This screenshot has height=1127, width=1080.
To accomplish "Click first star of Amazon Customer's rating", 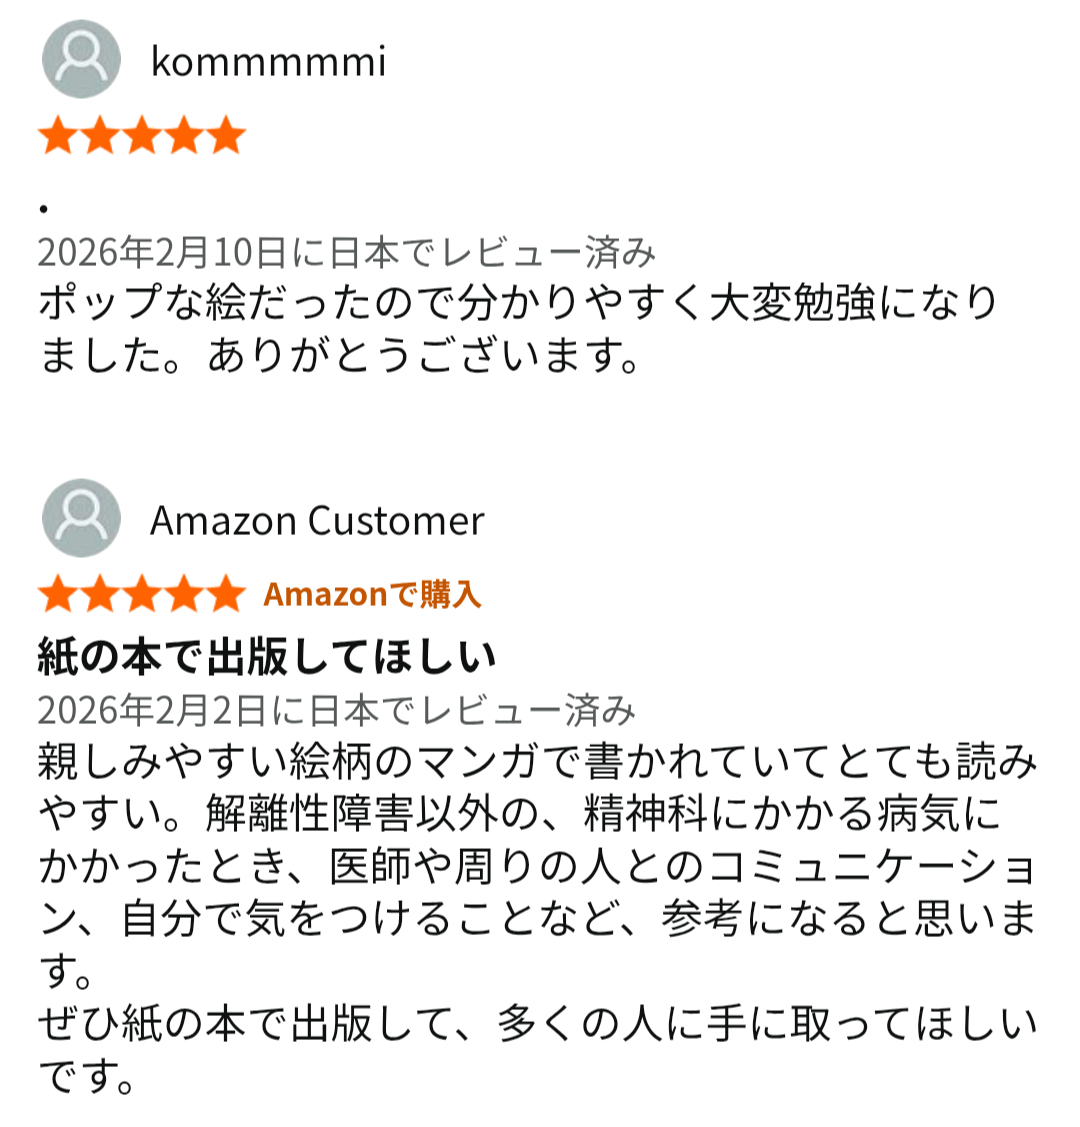I will 58,594.
